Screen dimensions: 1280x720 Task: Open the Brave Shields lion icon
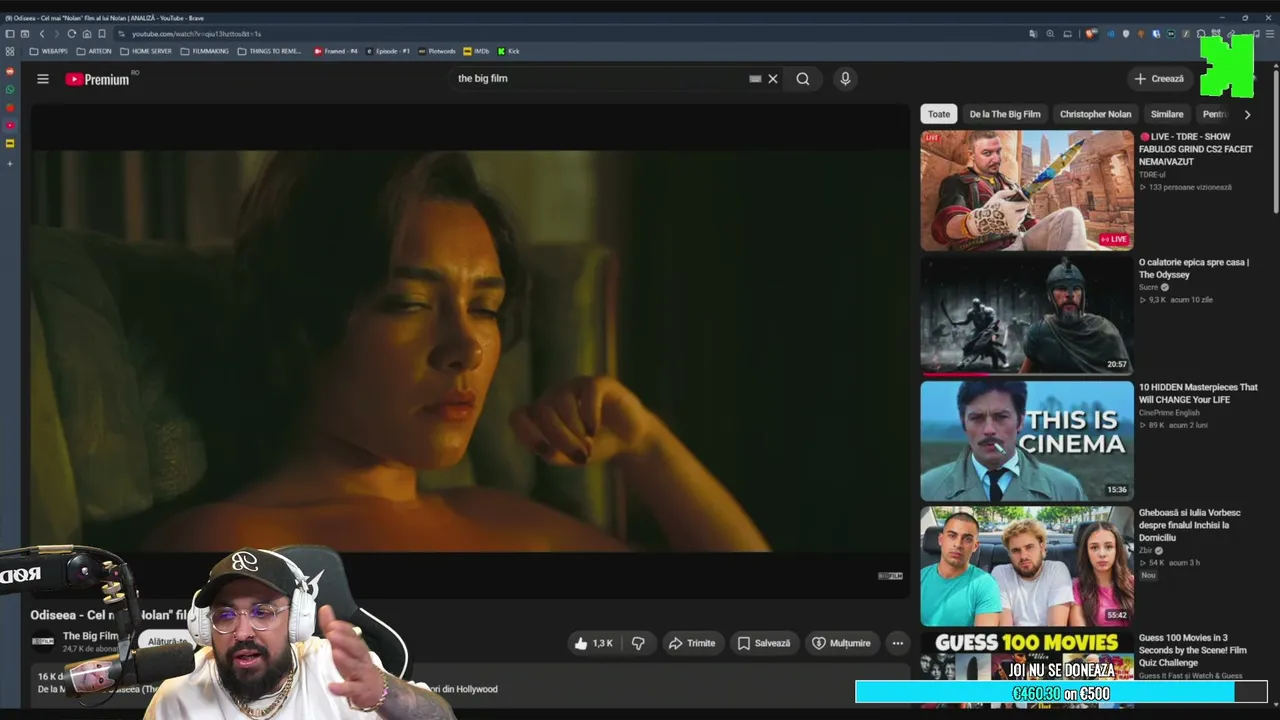(x=1092, y=34)
